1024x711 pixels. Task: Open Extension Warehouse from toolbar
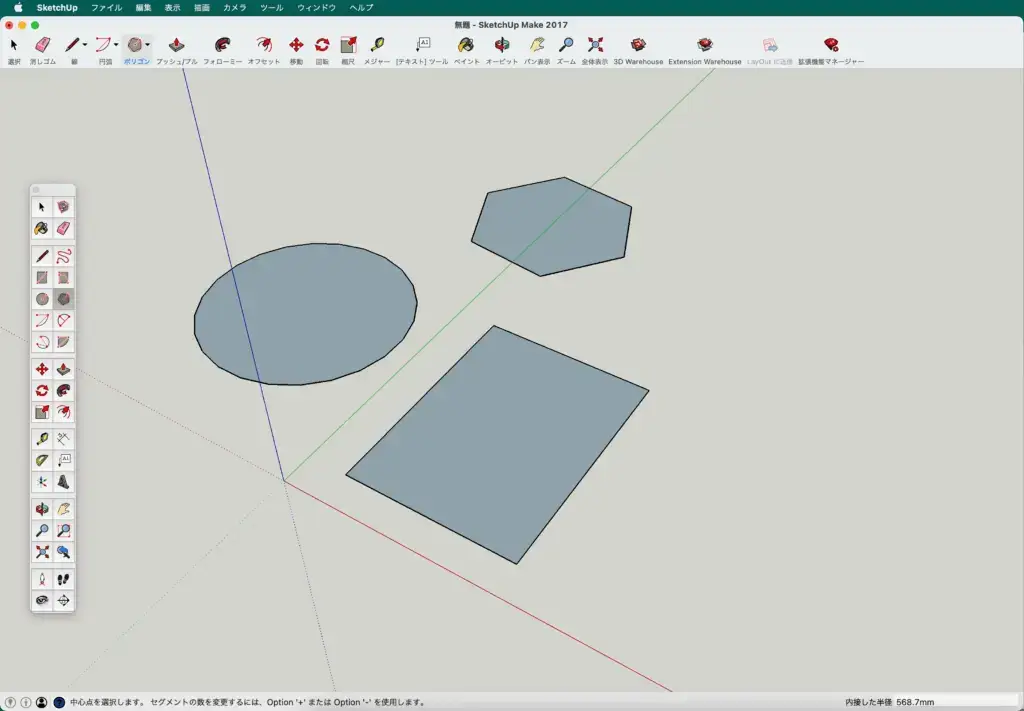pos(705,50)
